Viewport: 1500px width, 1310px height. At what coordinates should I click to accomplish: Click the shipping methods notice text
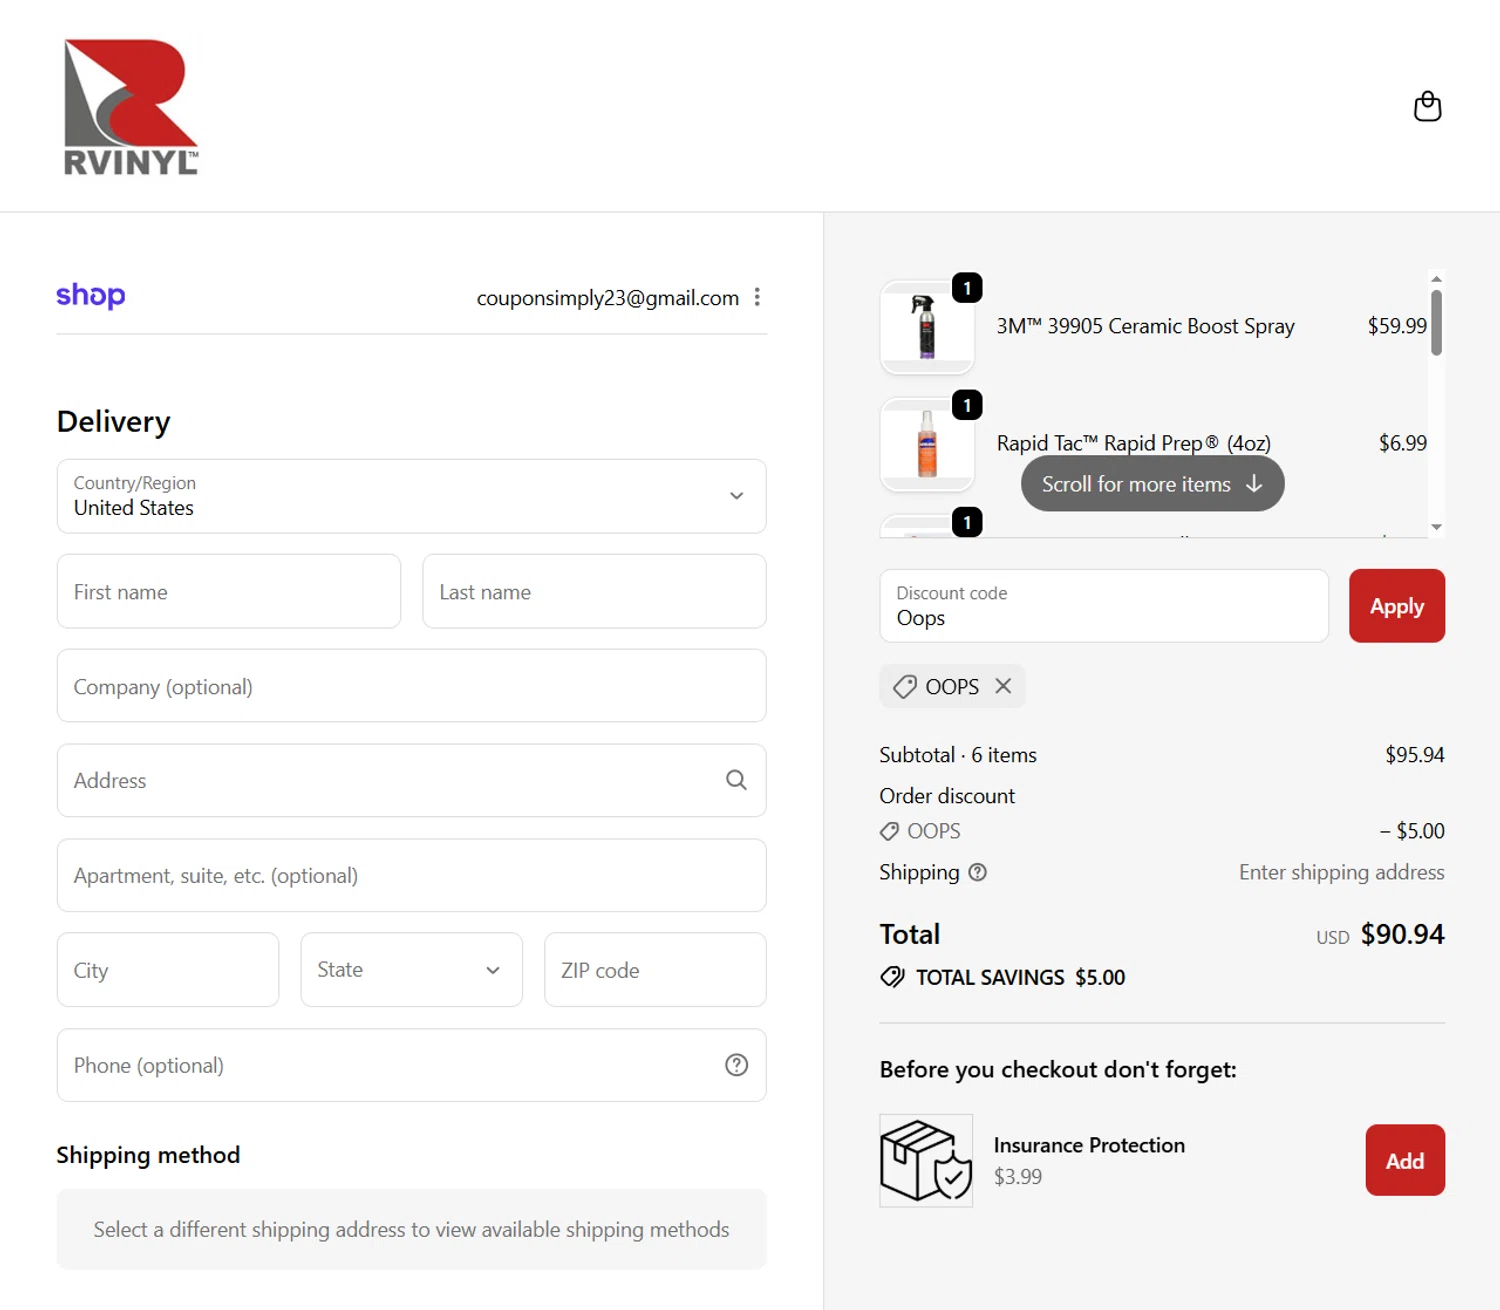[x=411, y=1229]
